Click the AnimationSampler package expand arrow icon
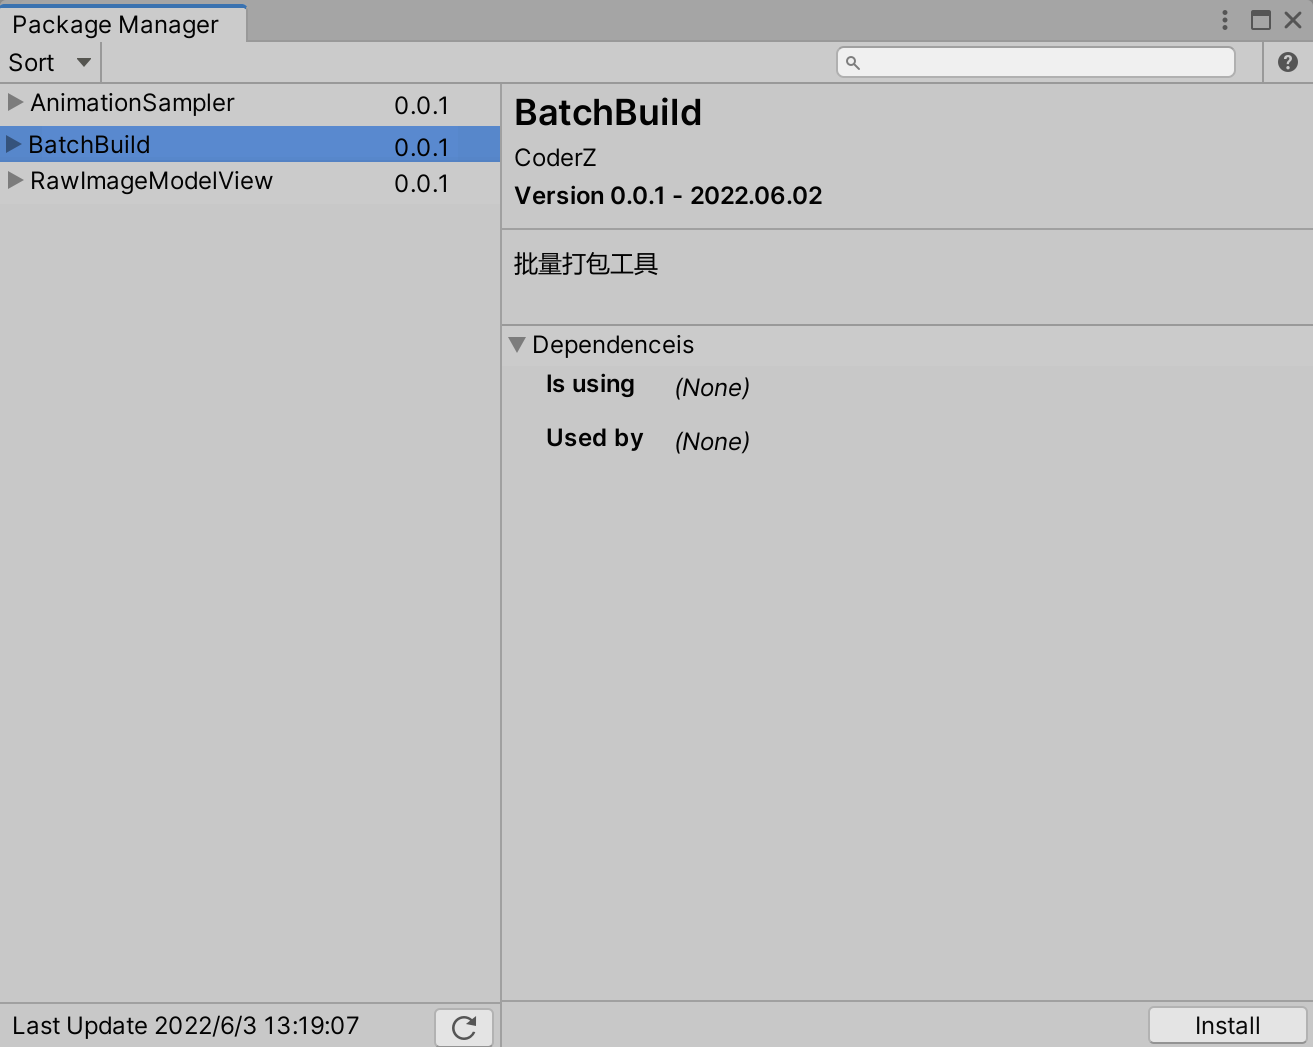The height and width of the screenshot is (1047, 1313). click(14, 102)
